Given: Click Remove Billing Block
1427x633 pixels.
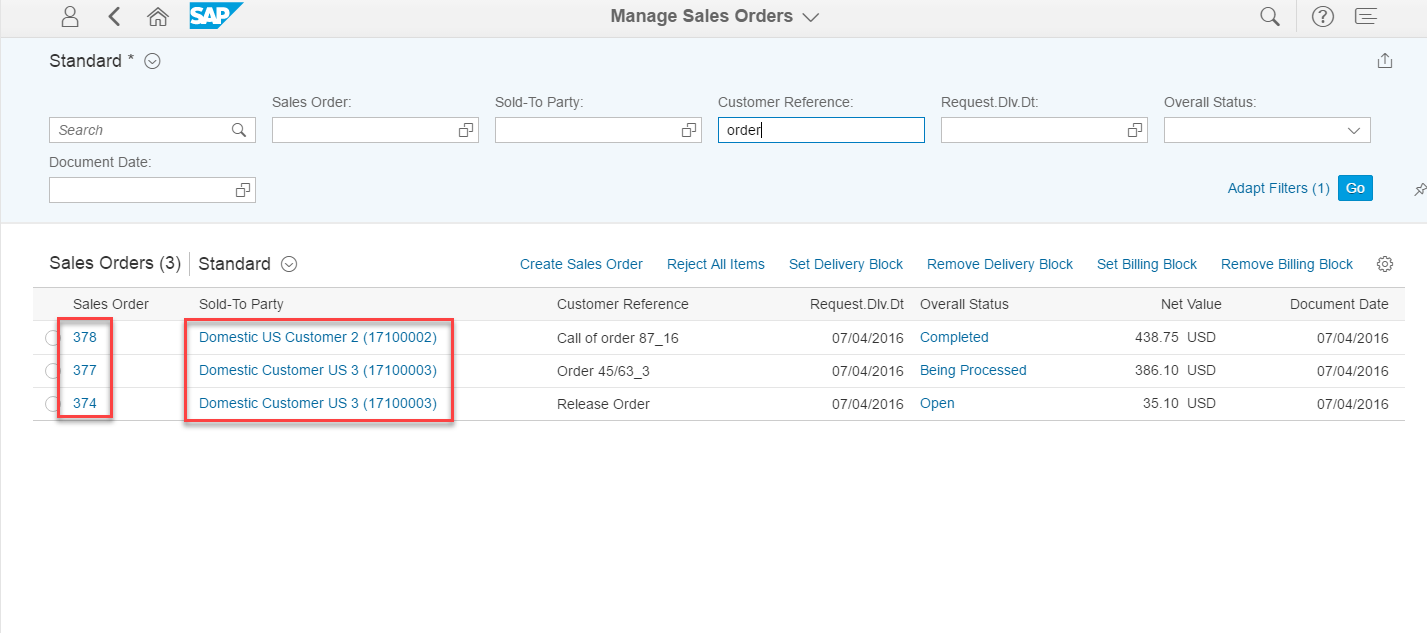Looking at the screenshot, I should click(1287, 264).
